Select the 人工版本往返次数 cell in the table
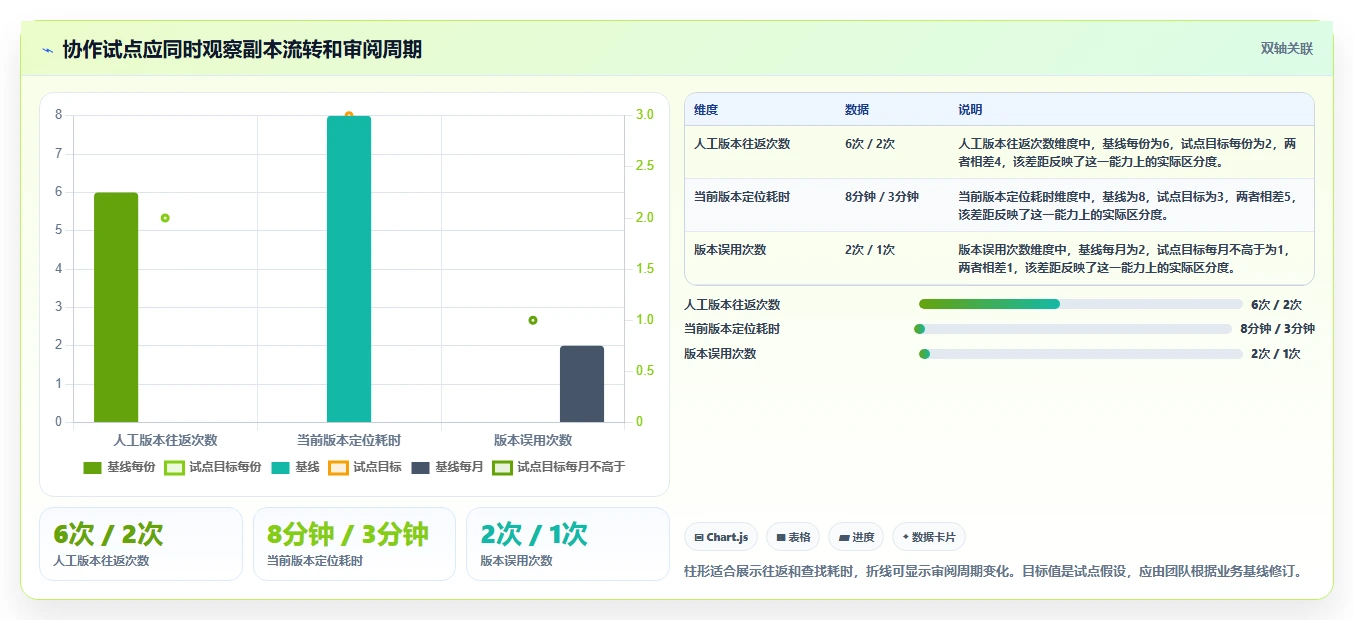Viewport: 1354px width, 620px height. coord(742,144)
